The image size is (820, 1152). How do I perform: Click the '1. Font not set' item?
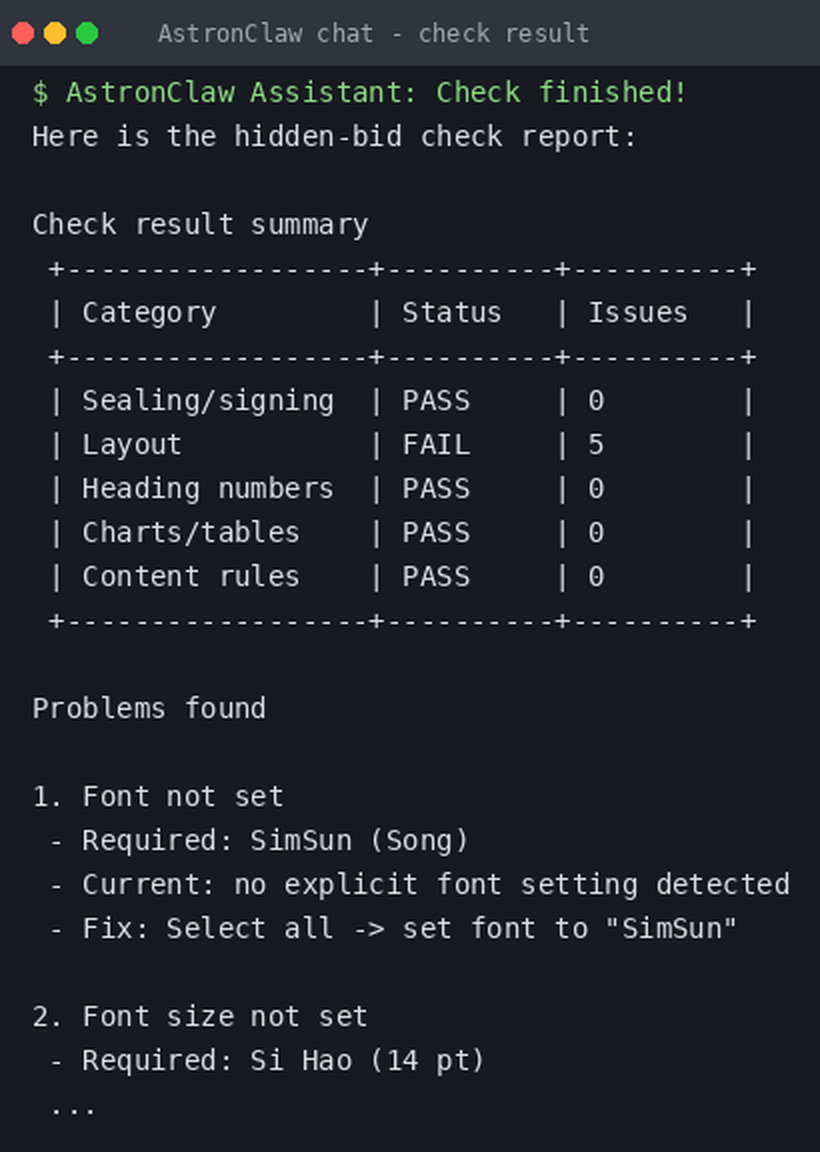tap(158, 797)
